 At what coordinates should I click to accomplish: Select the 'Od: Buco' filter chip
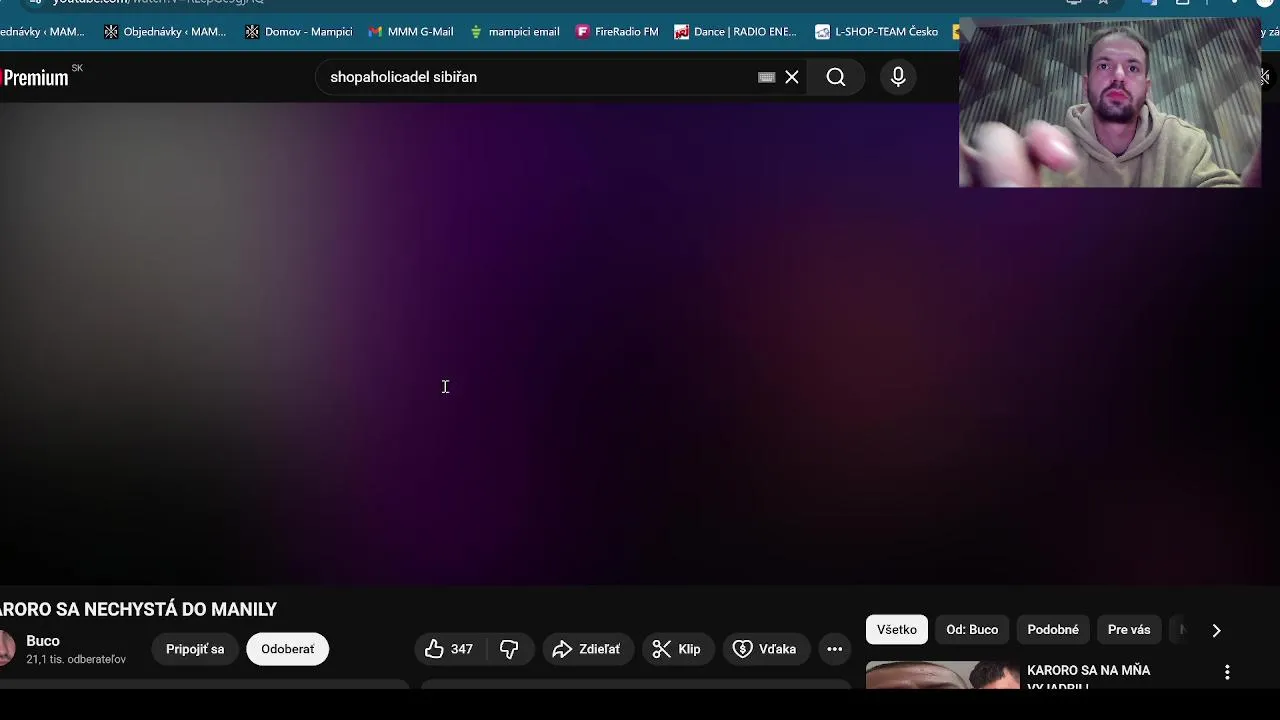pos(972,630)
